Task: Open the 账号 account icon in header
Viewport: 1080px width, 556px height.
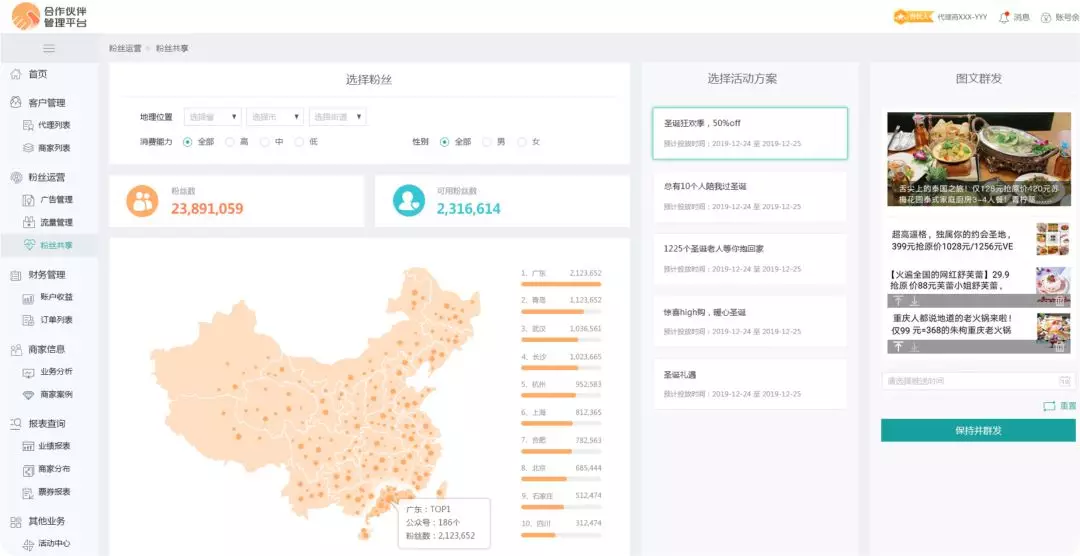Action: [1046, 17]
